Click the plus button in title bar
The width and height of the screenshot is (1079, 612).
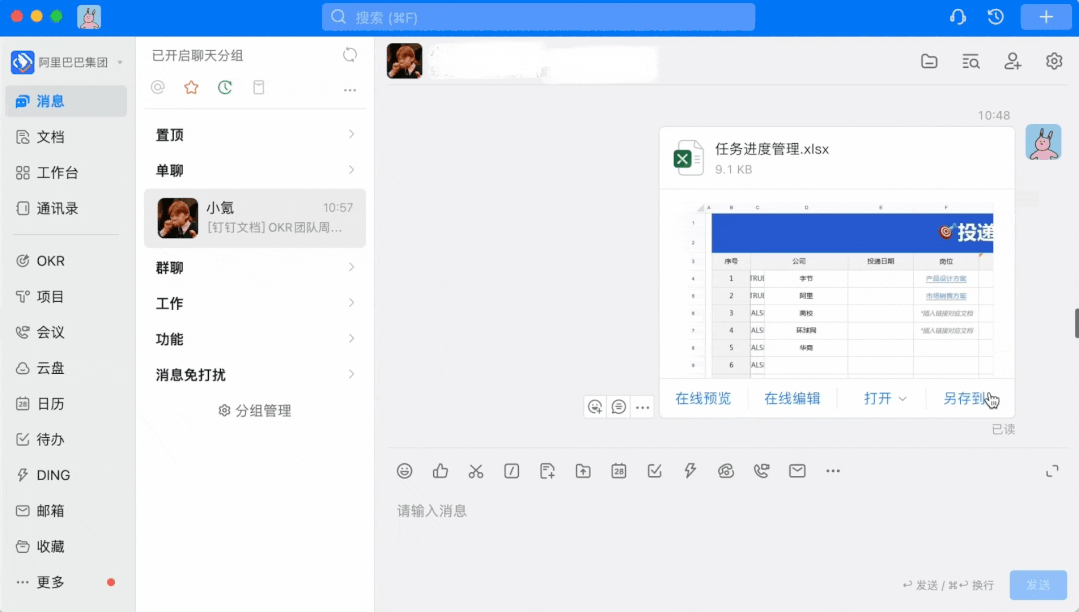tap(1046, 17)
